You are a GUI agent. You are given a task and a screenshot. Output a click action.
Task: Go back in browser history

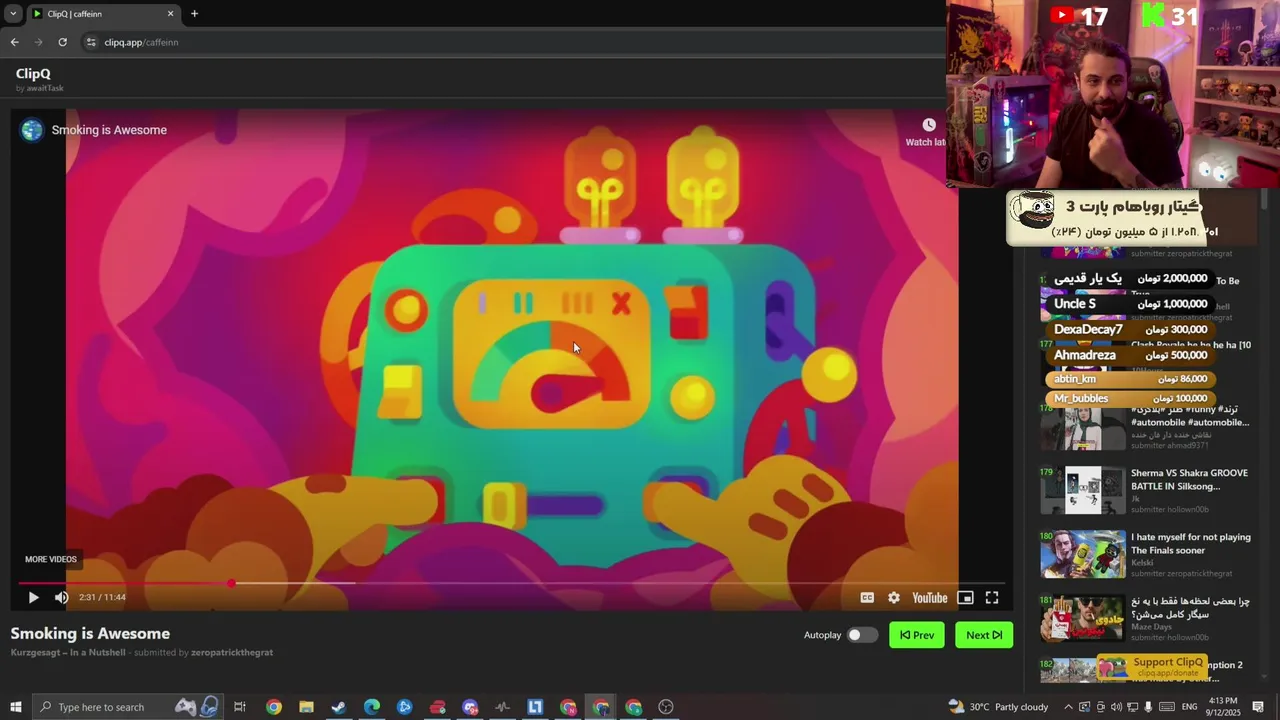(14, 42)
